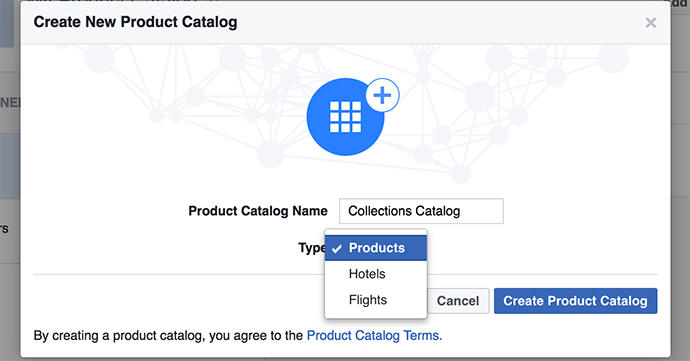Screen dimensions: 690x361
Task: Choose Flights as the catalog type
Action: click(x=376, y=300)
